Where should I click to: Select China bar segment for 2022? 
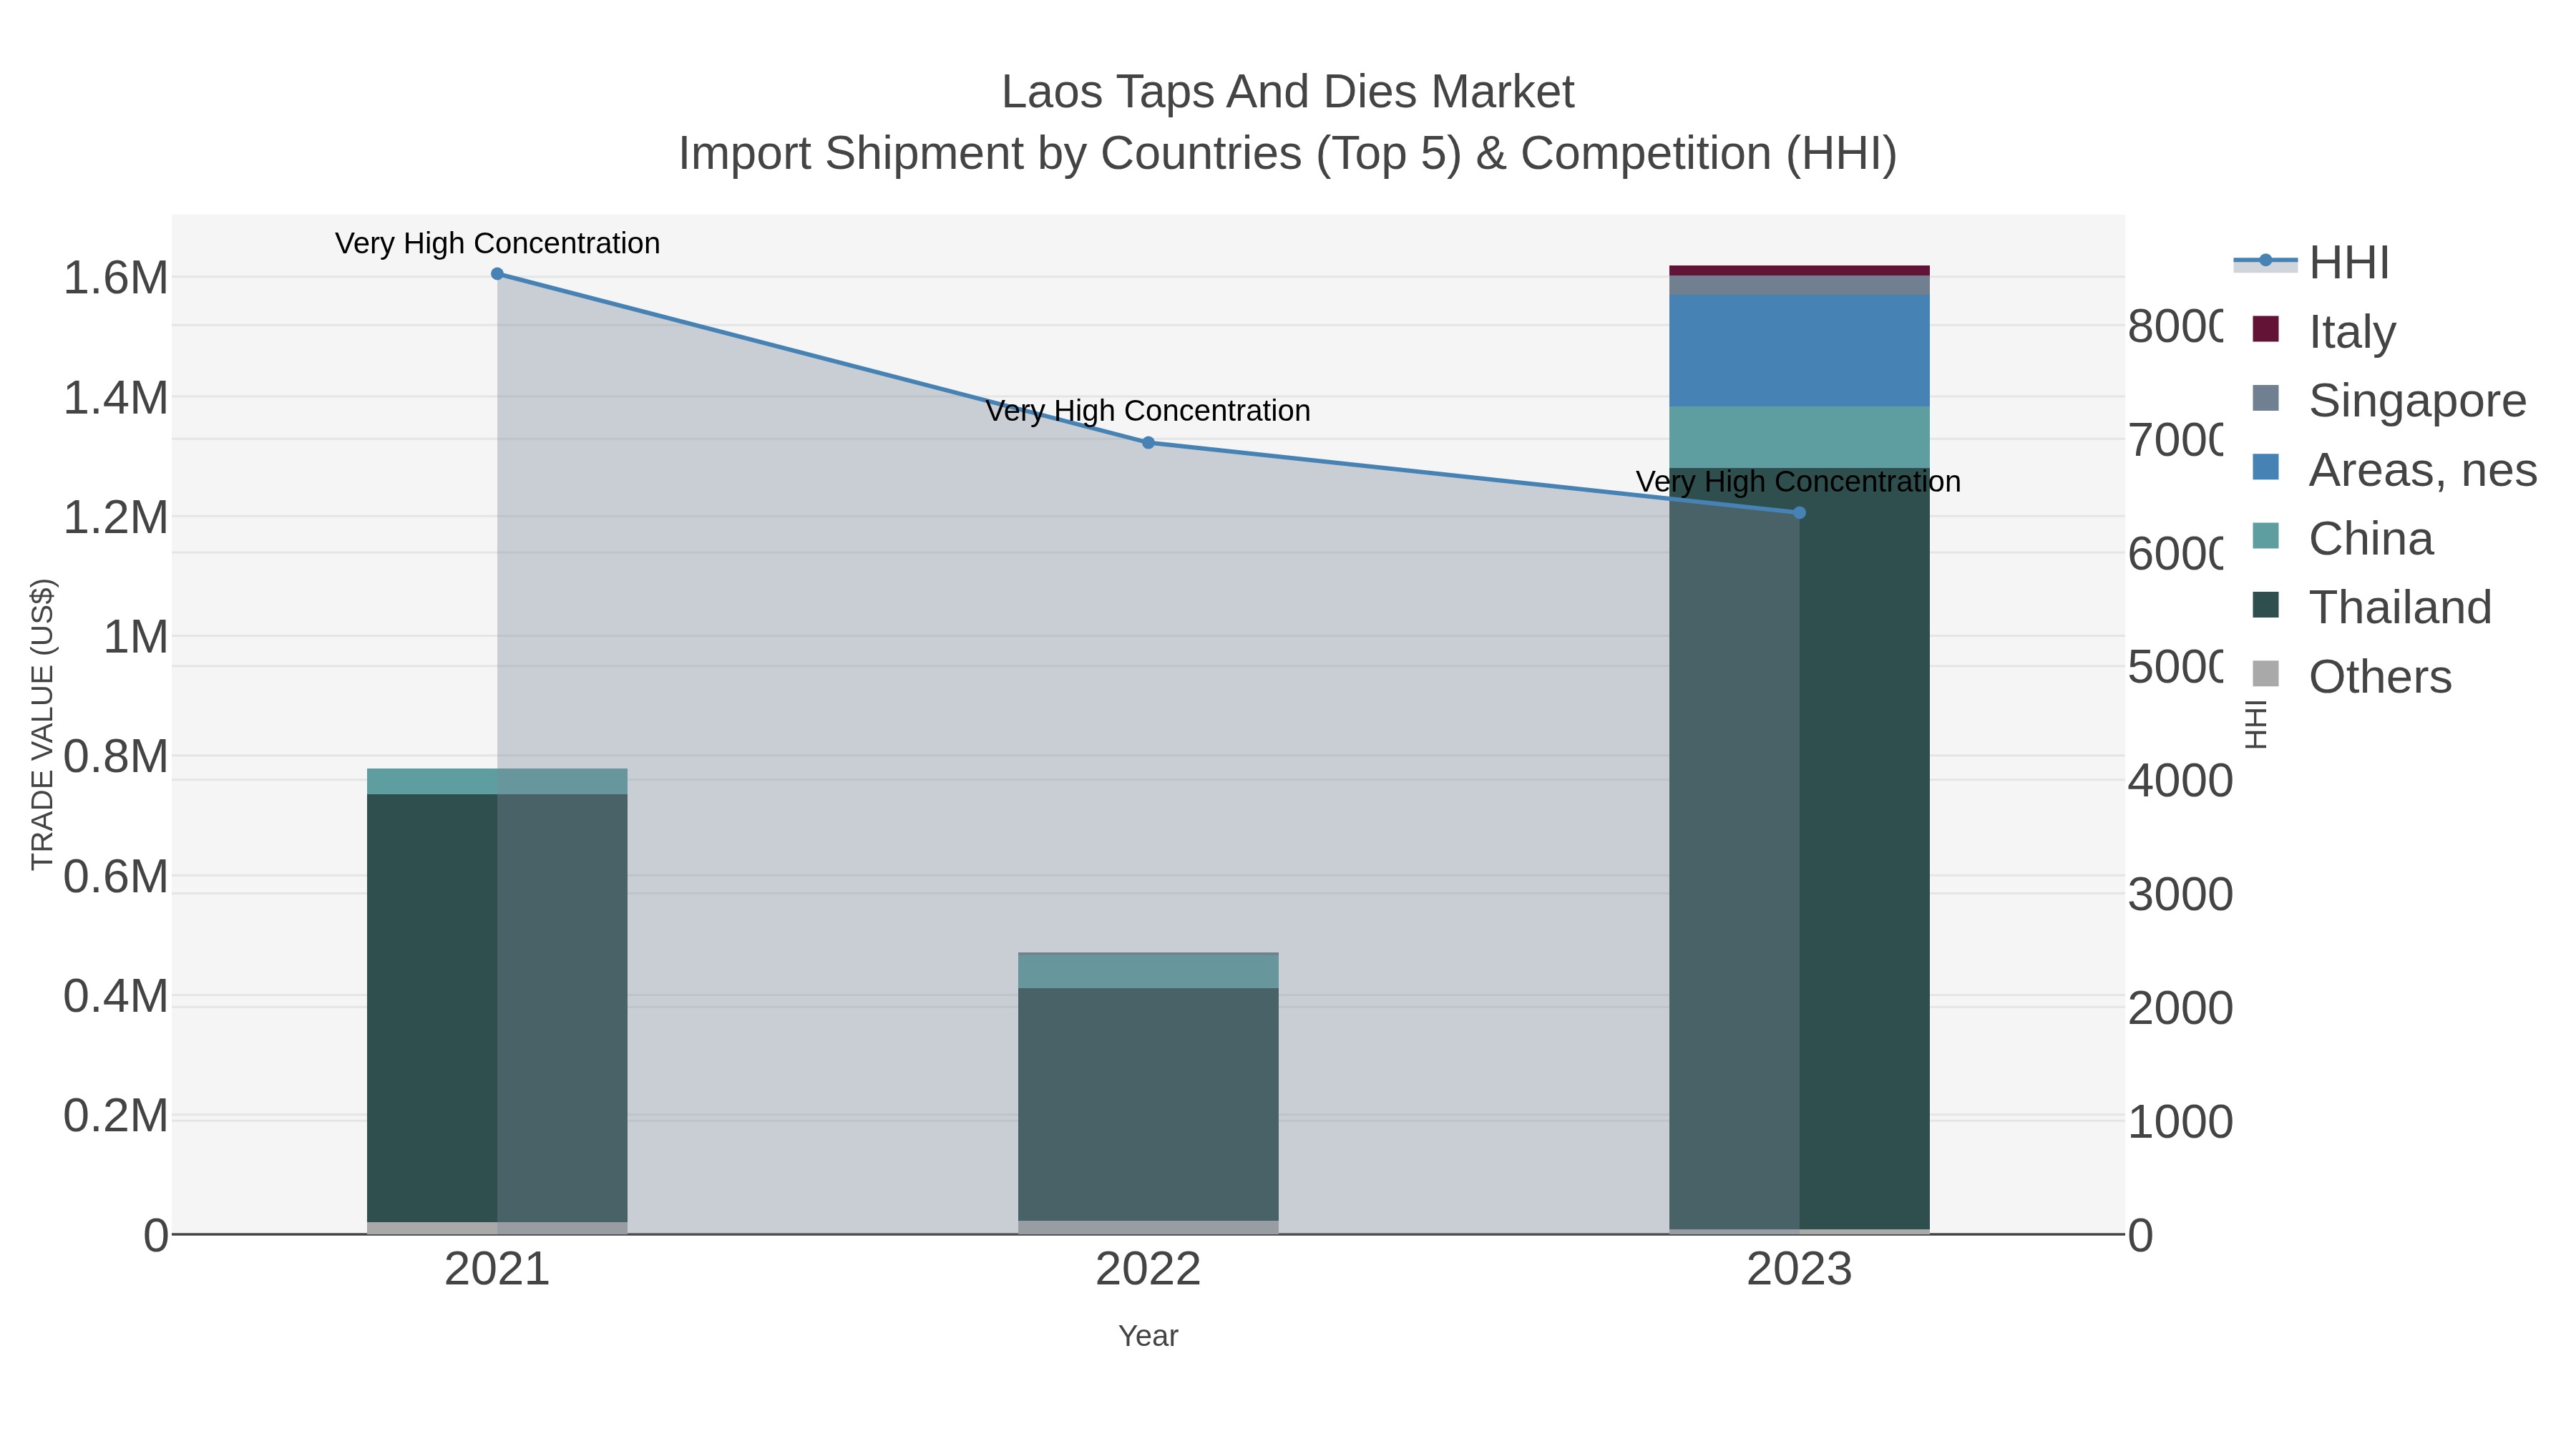pyautogui.click(x=1148, y=972)
